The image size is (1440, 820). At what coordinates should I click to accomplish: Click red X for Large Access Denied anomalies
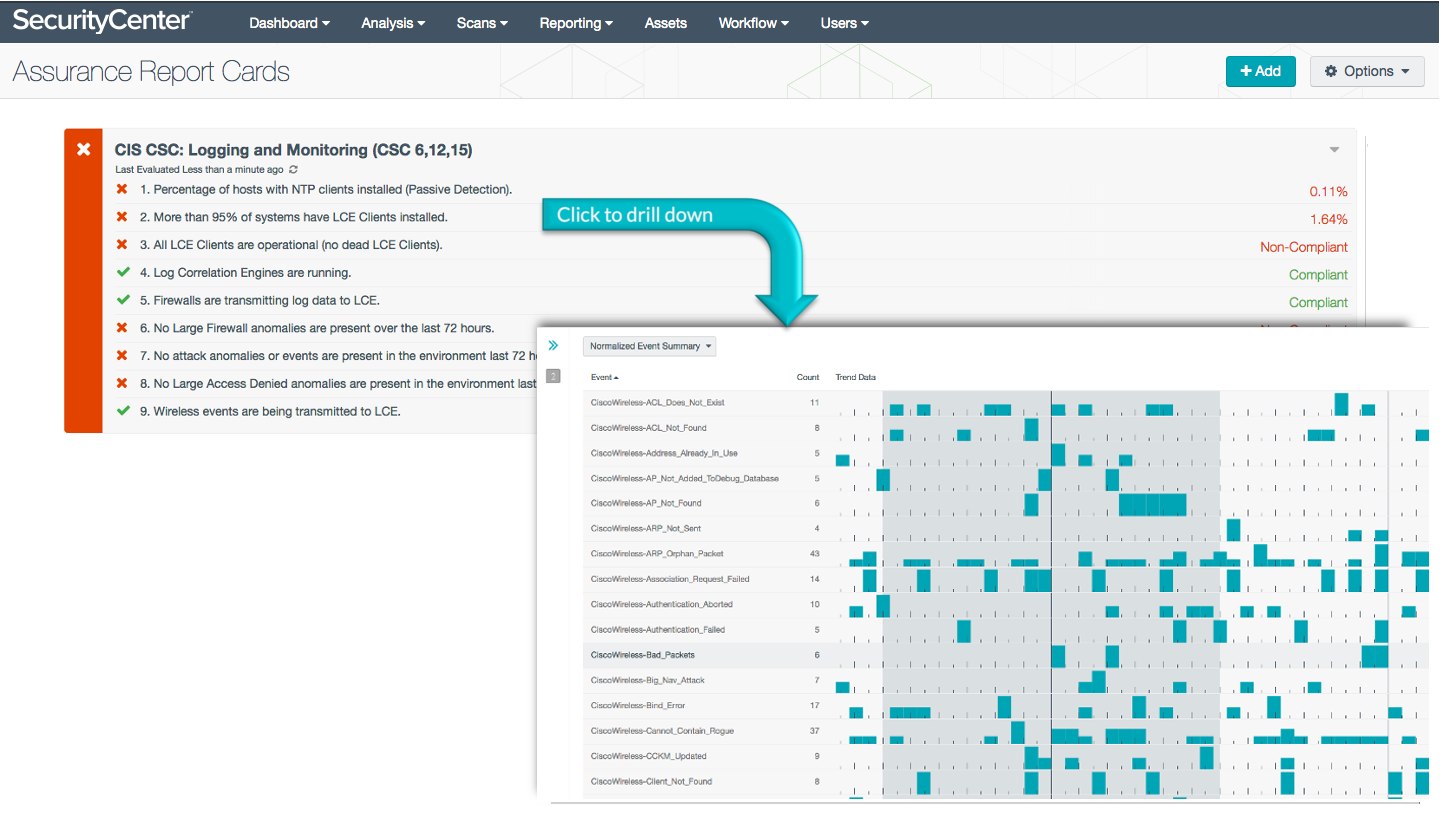[122, 383]
